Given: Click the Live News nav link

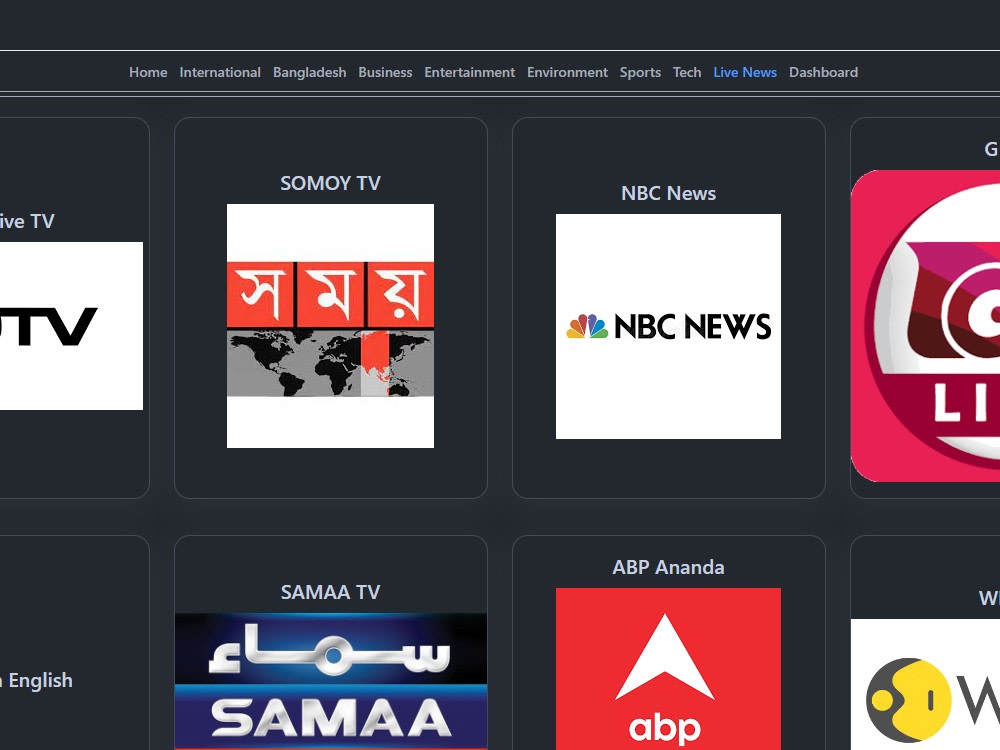Looking at the screenshot, I should click(x=745, y=72).
